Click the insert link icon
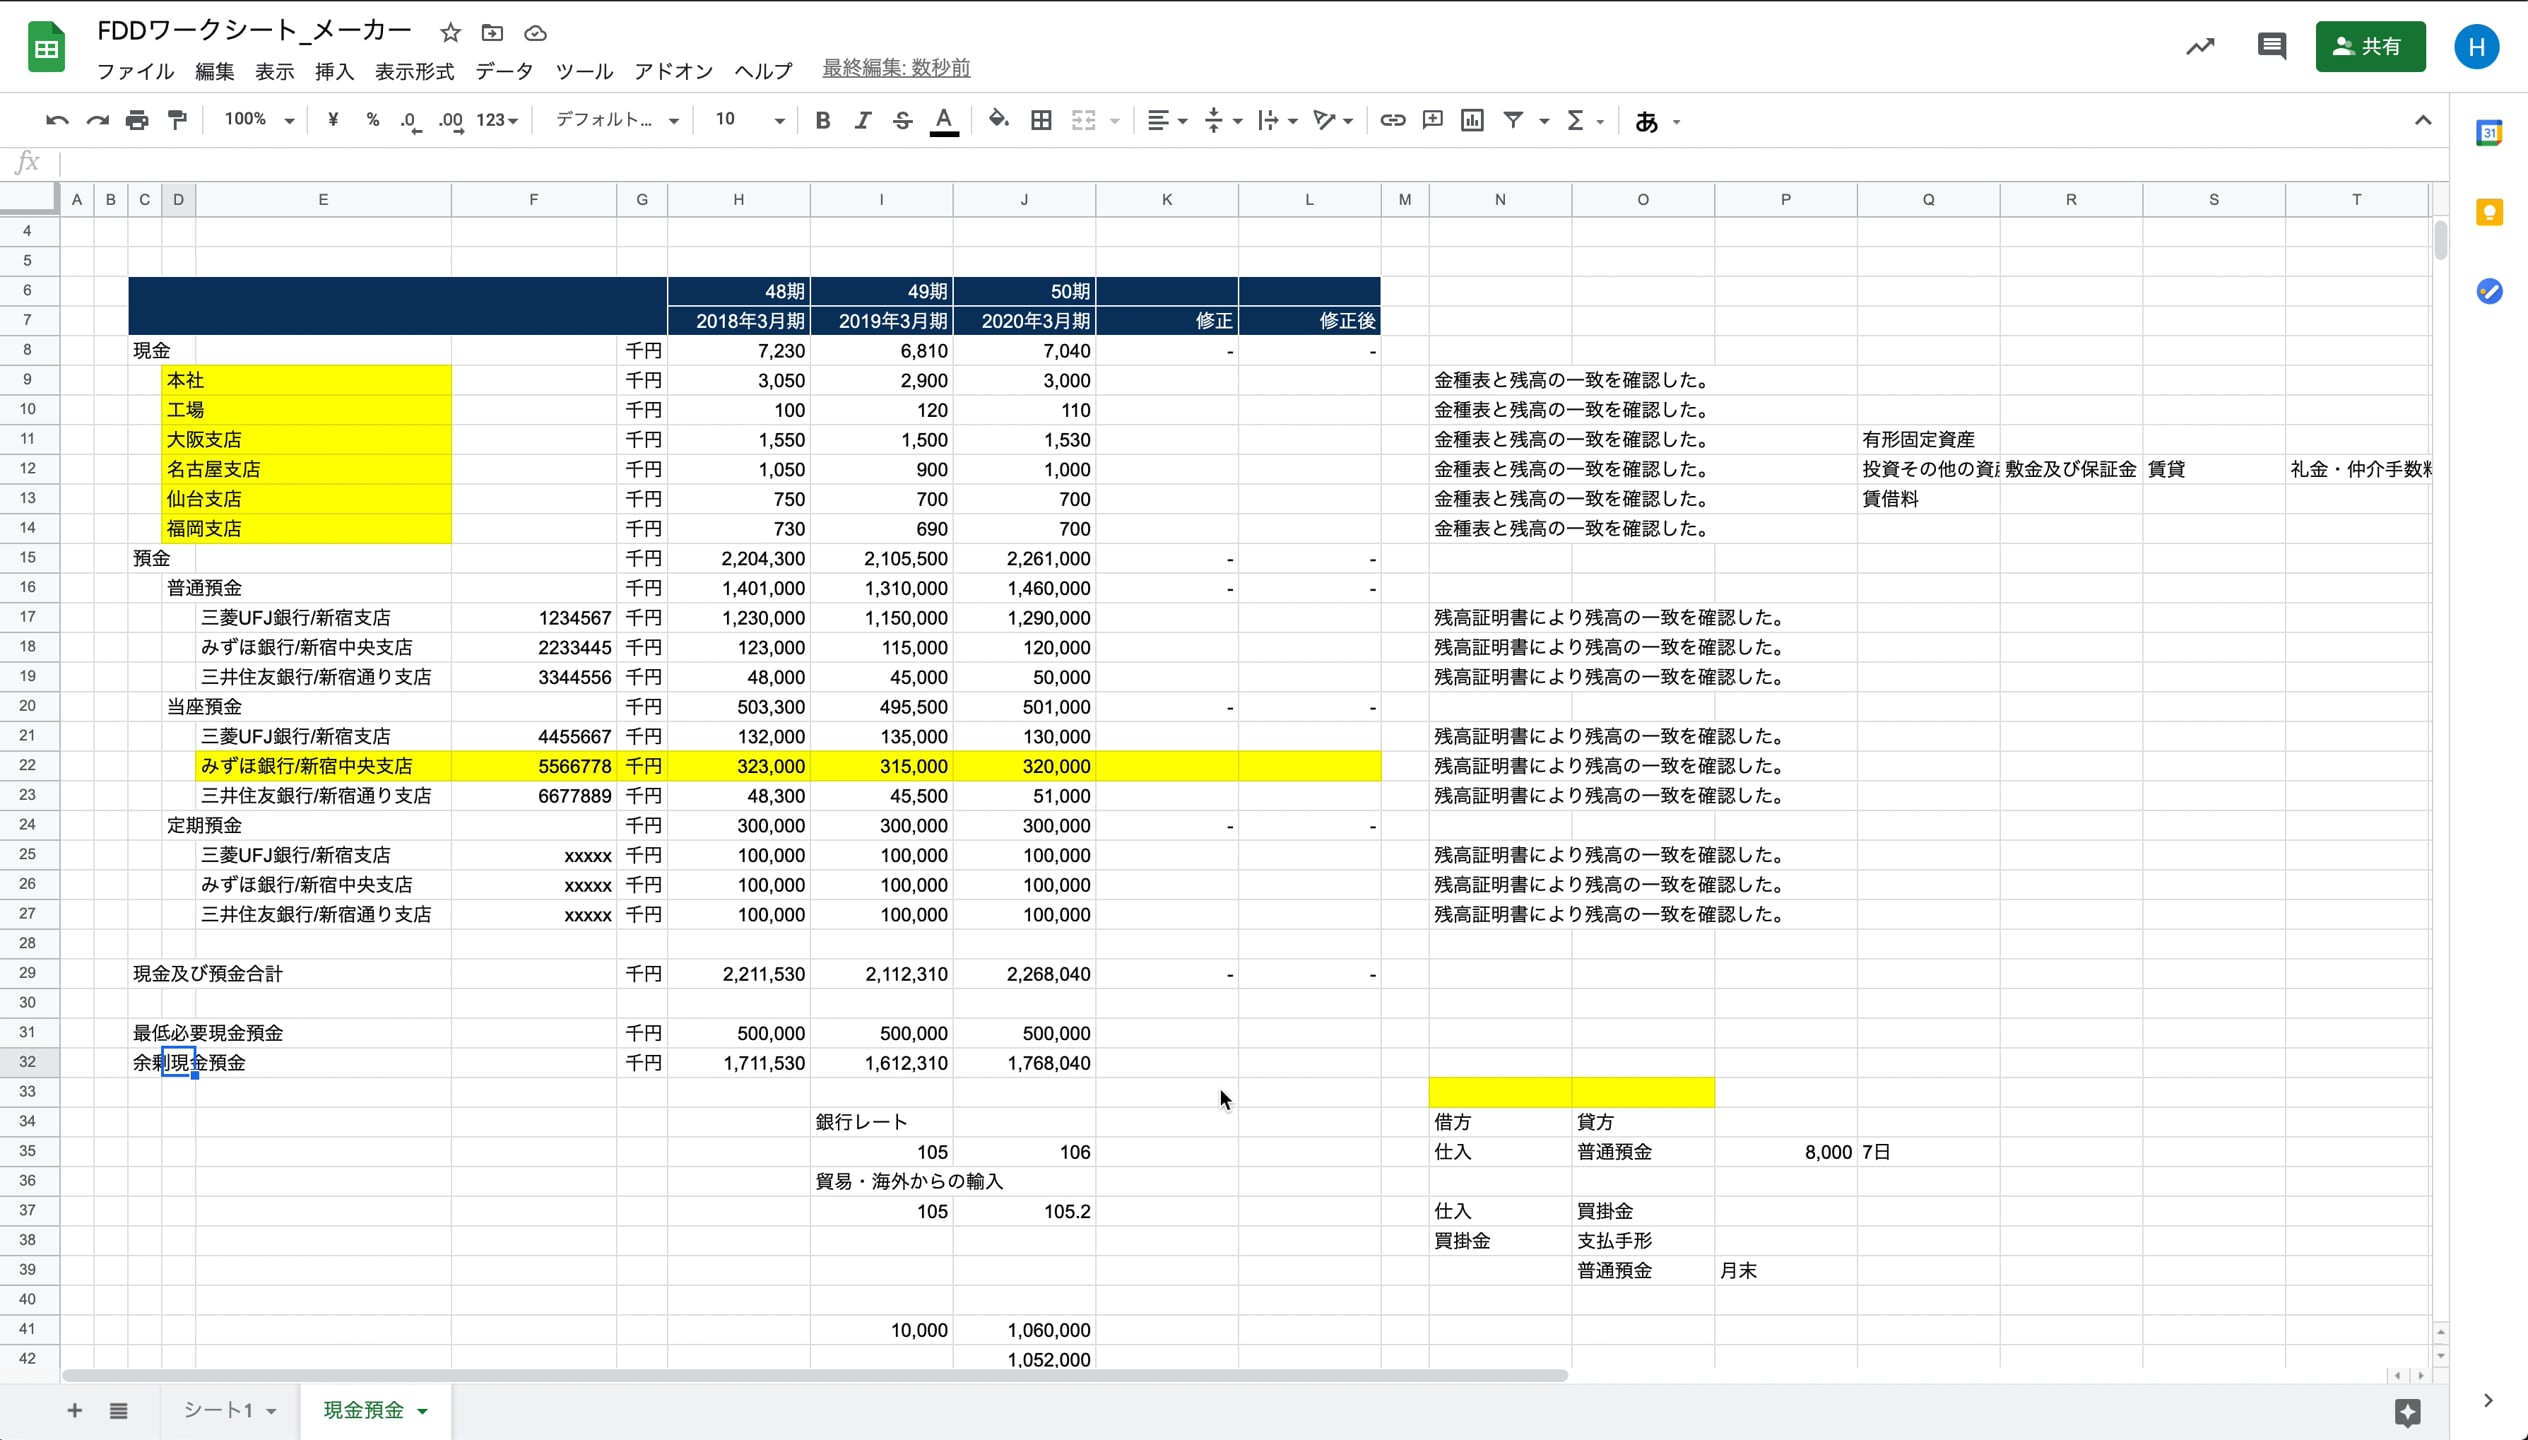Image resolution: width=2528 pixels, height=1440 pixels. (1392, 120)
